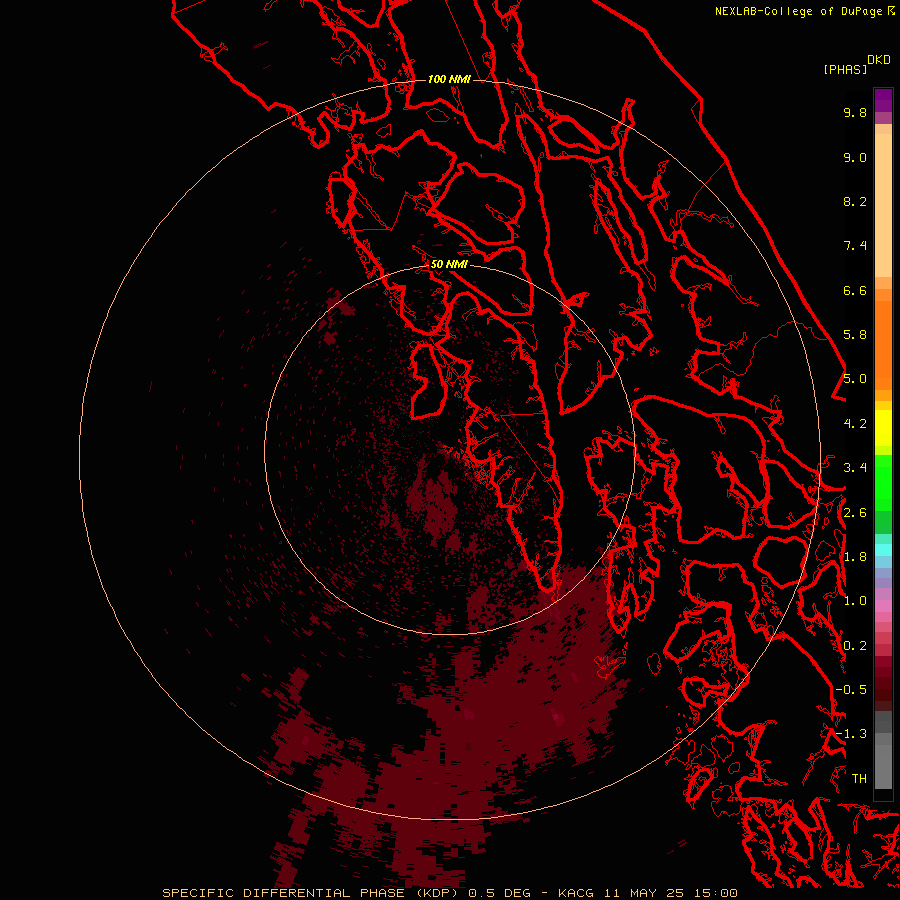Click the 0.2 legend value
900x900 pixels.
pos(855,646)
